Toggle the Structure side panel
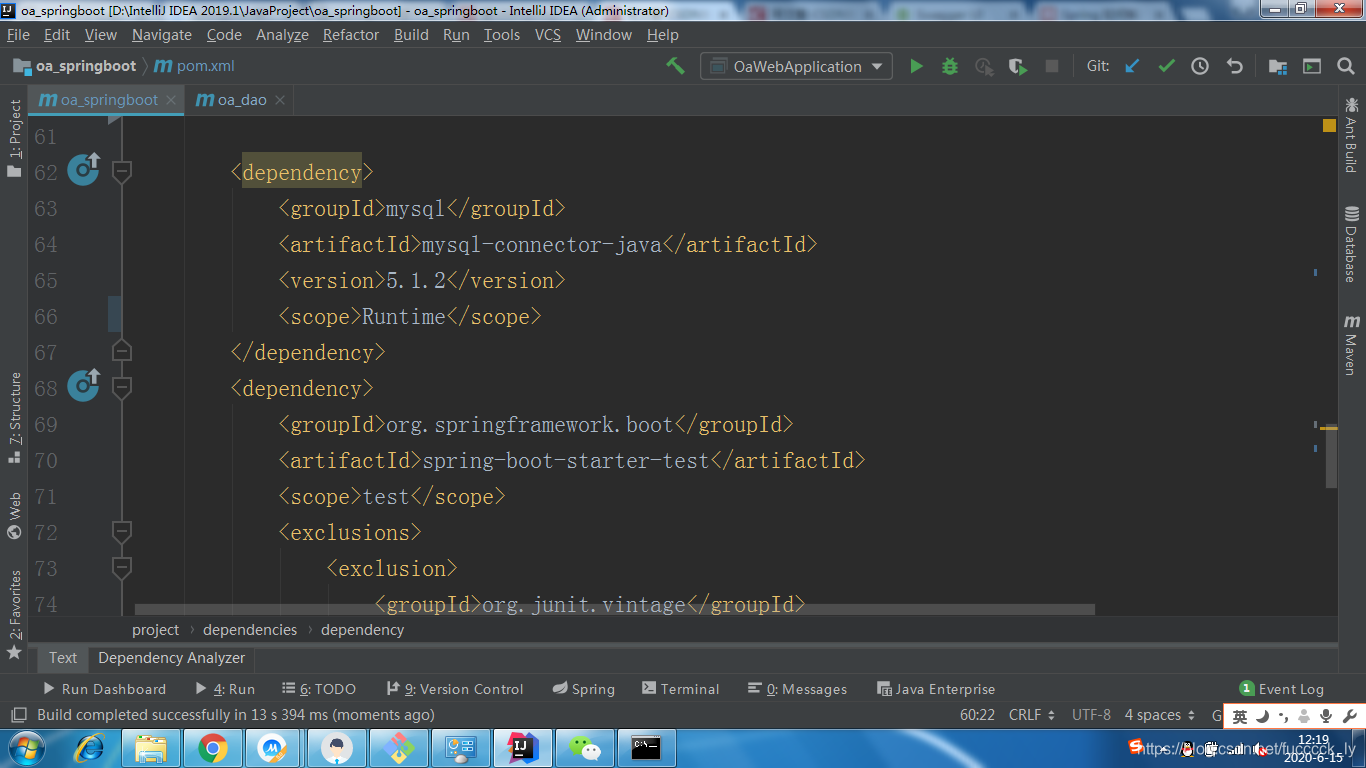 point(14,417)
